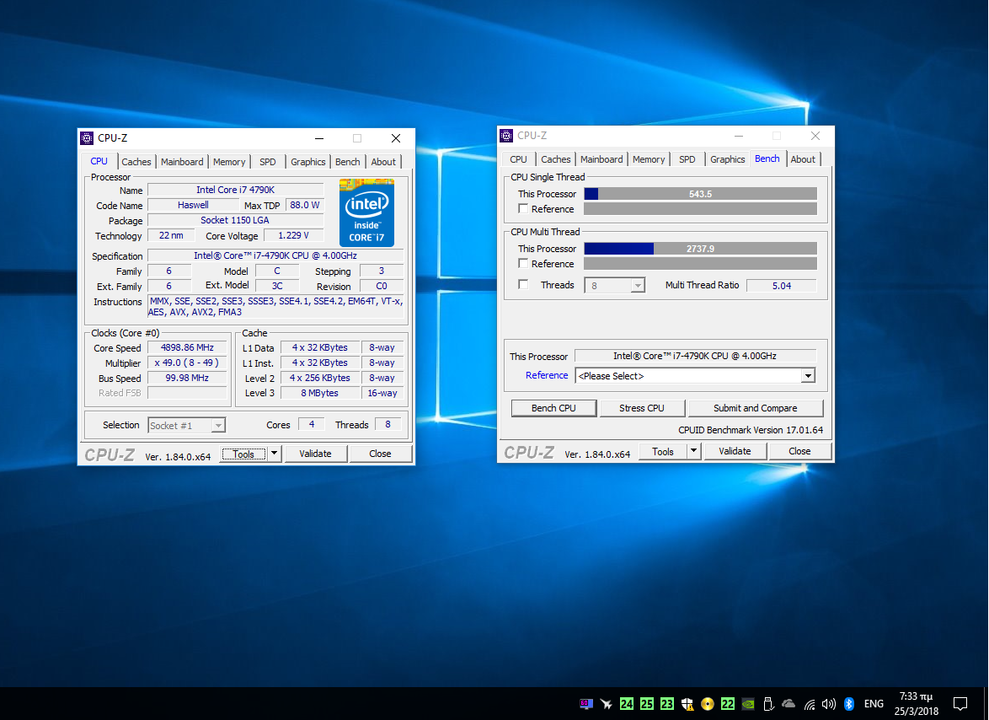The image size is (989, 720).
Task: Click the temperature tray icon showing 25
Action: 647,704
